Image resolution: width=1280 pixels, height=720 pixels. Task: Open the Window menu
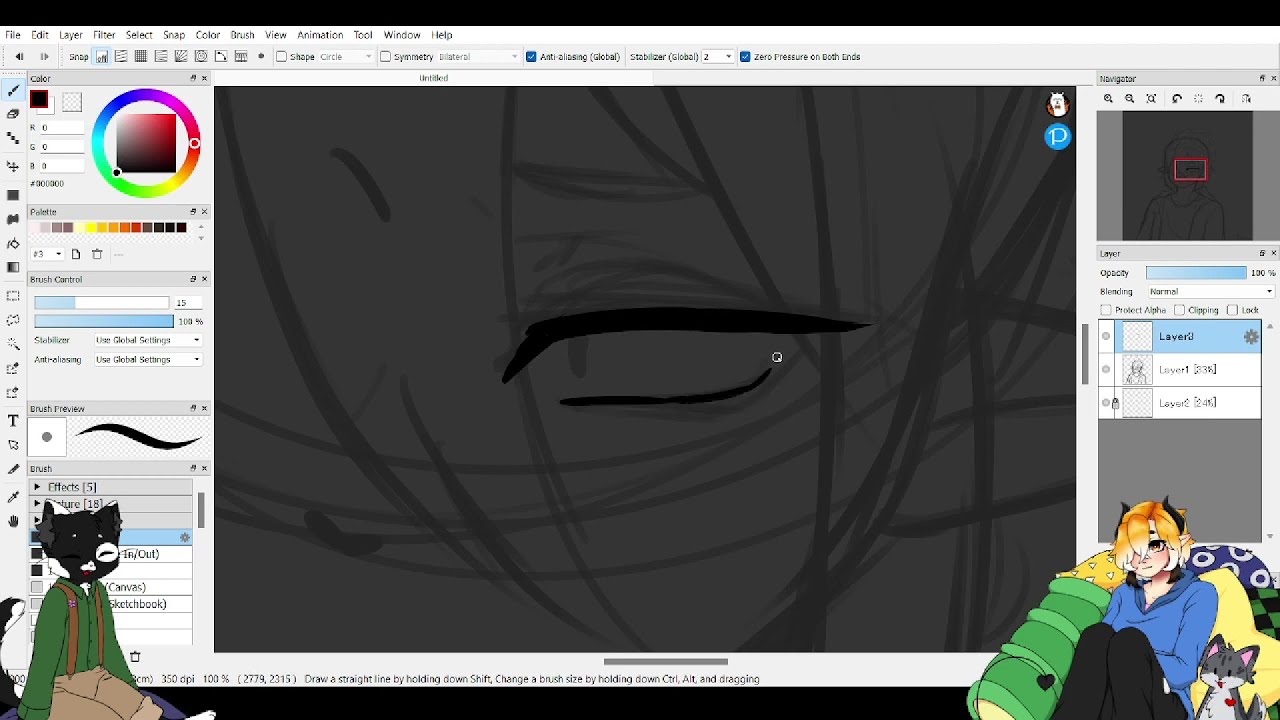pos(402,35)
